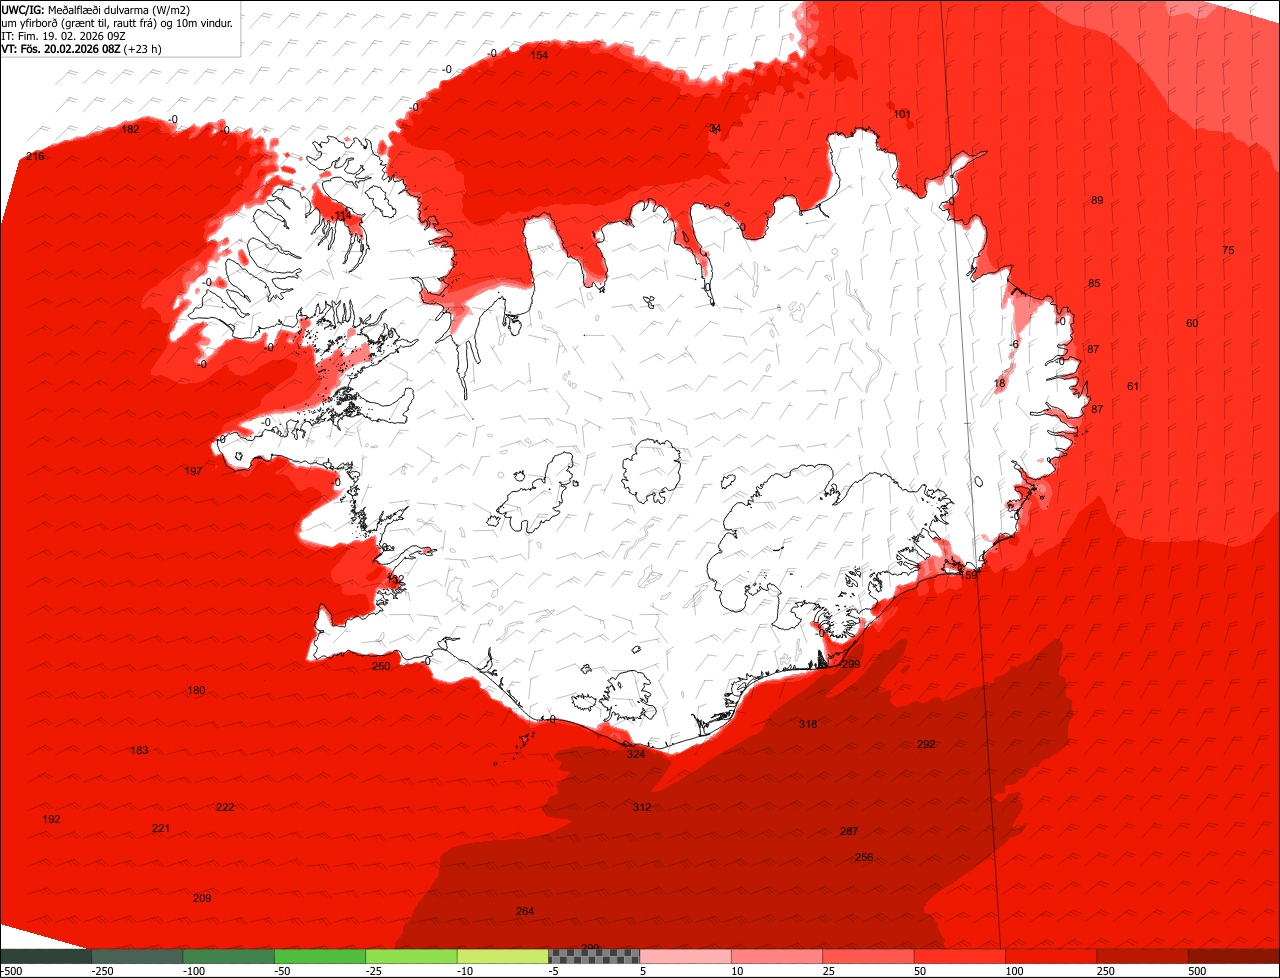Click the map value 292
The image size is (1280, 978).
[x=926, y=745]
